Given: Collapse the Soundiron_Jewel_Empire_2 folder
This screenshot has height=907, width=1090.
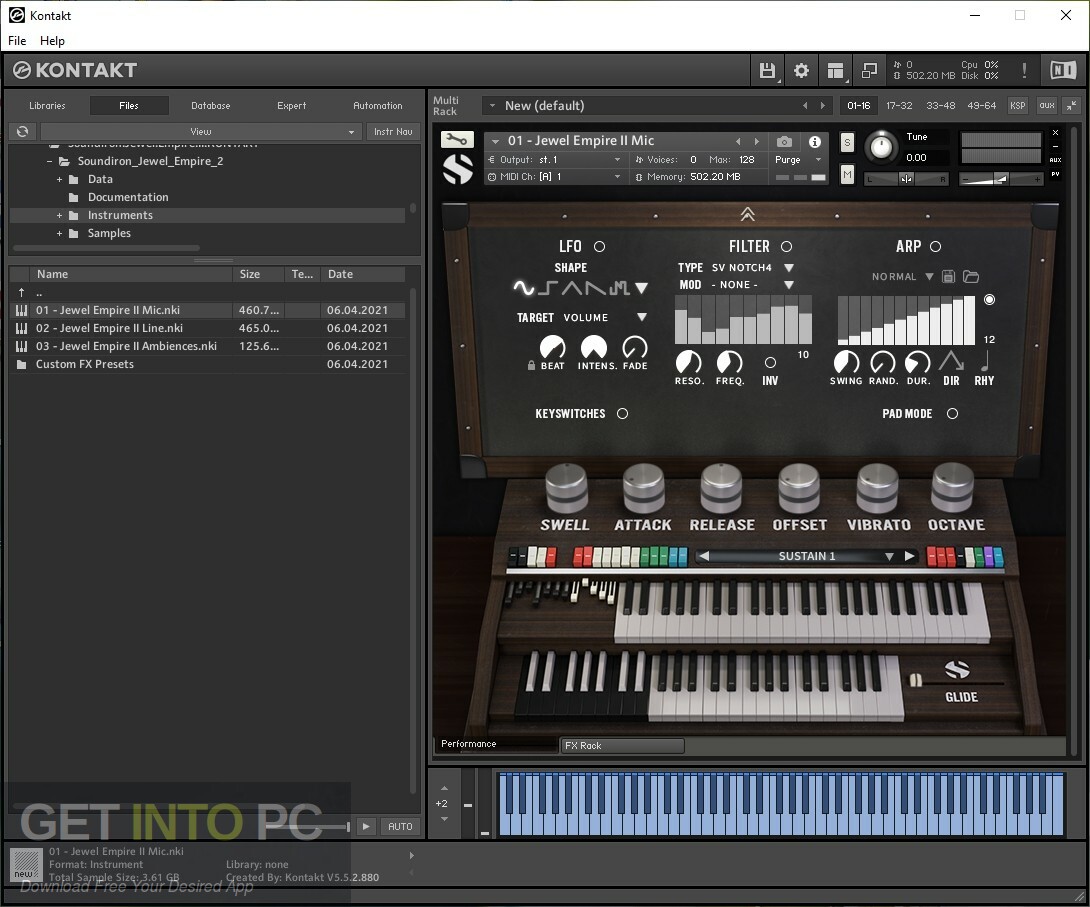Looking at the screenshot, I should pos(49,161).
